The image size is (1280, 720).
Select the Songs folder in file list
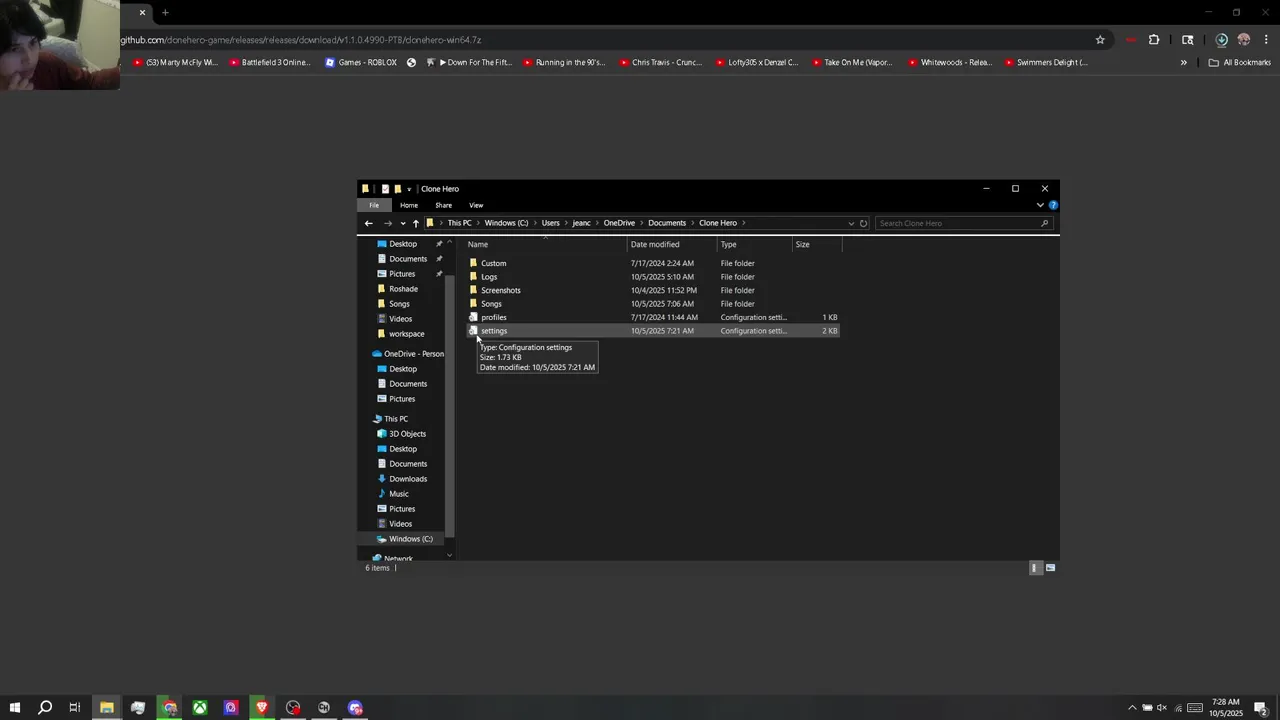click(491, 304)
